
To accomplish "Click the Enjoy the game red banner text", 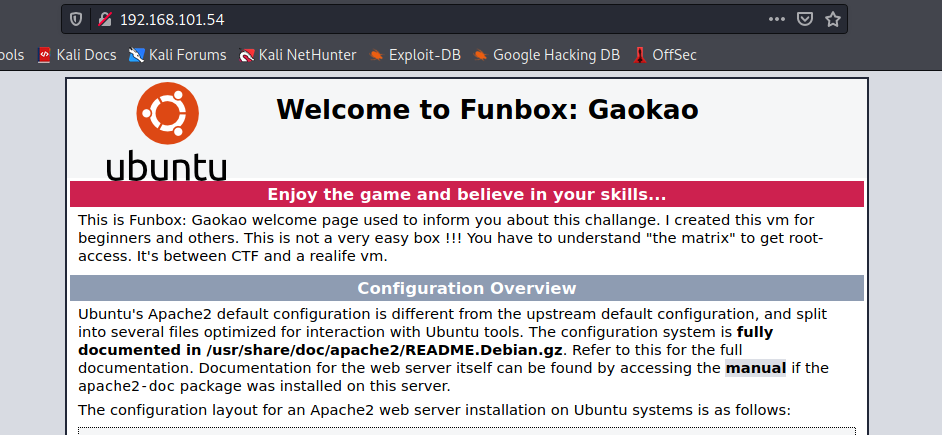I will click(466, 195).
